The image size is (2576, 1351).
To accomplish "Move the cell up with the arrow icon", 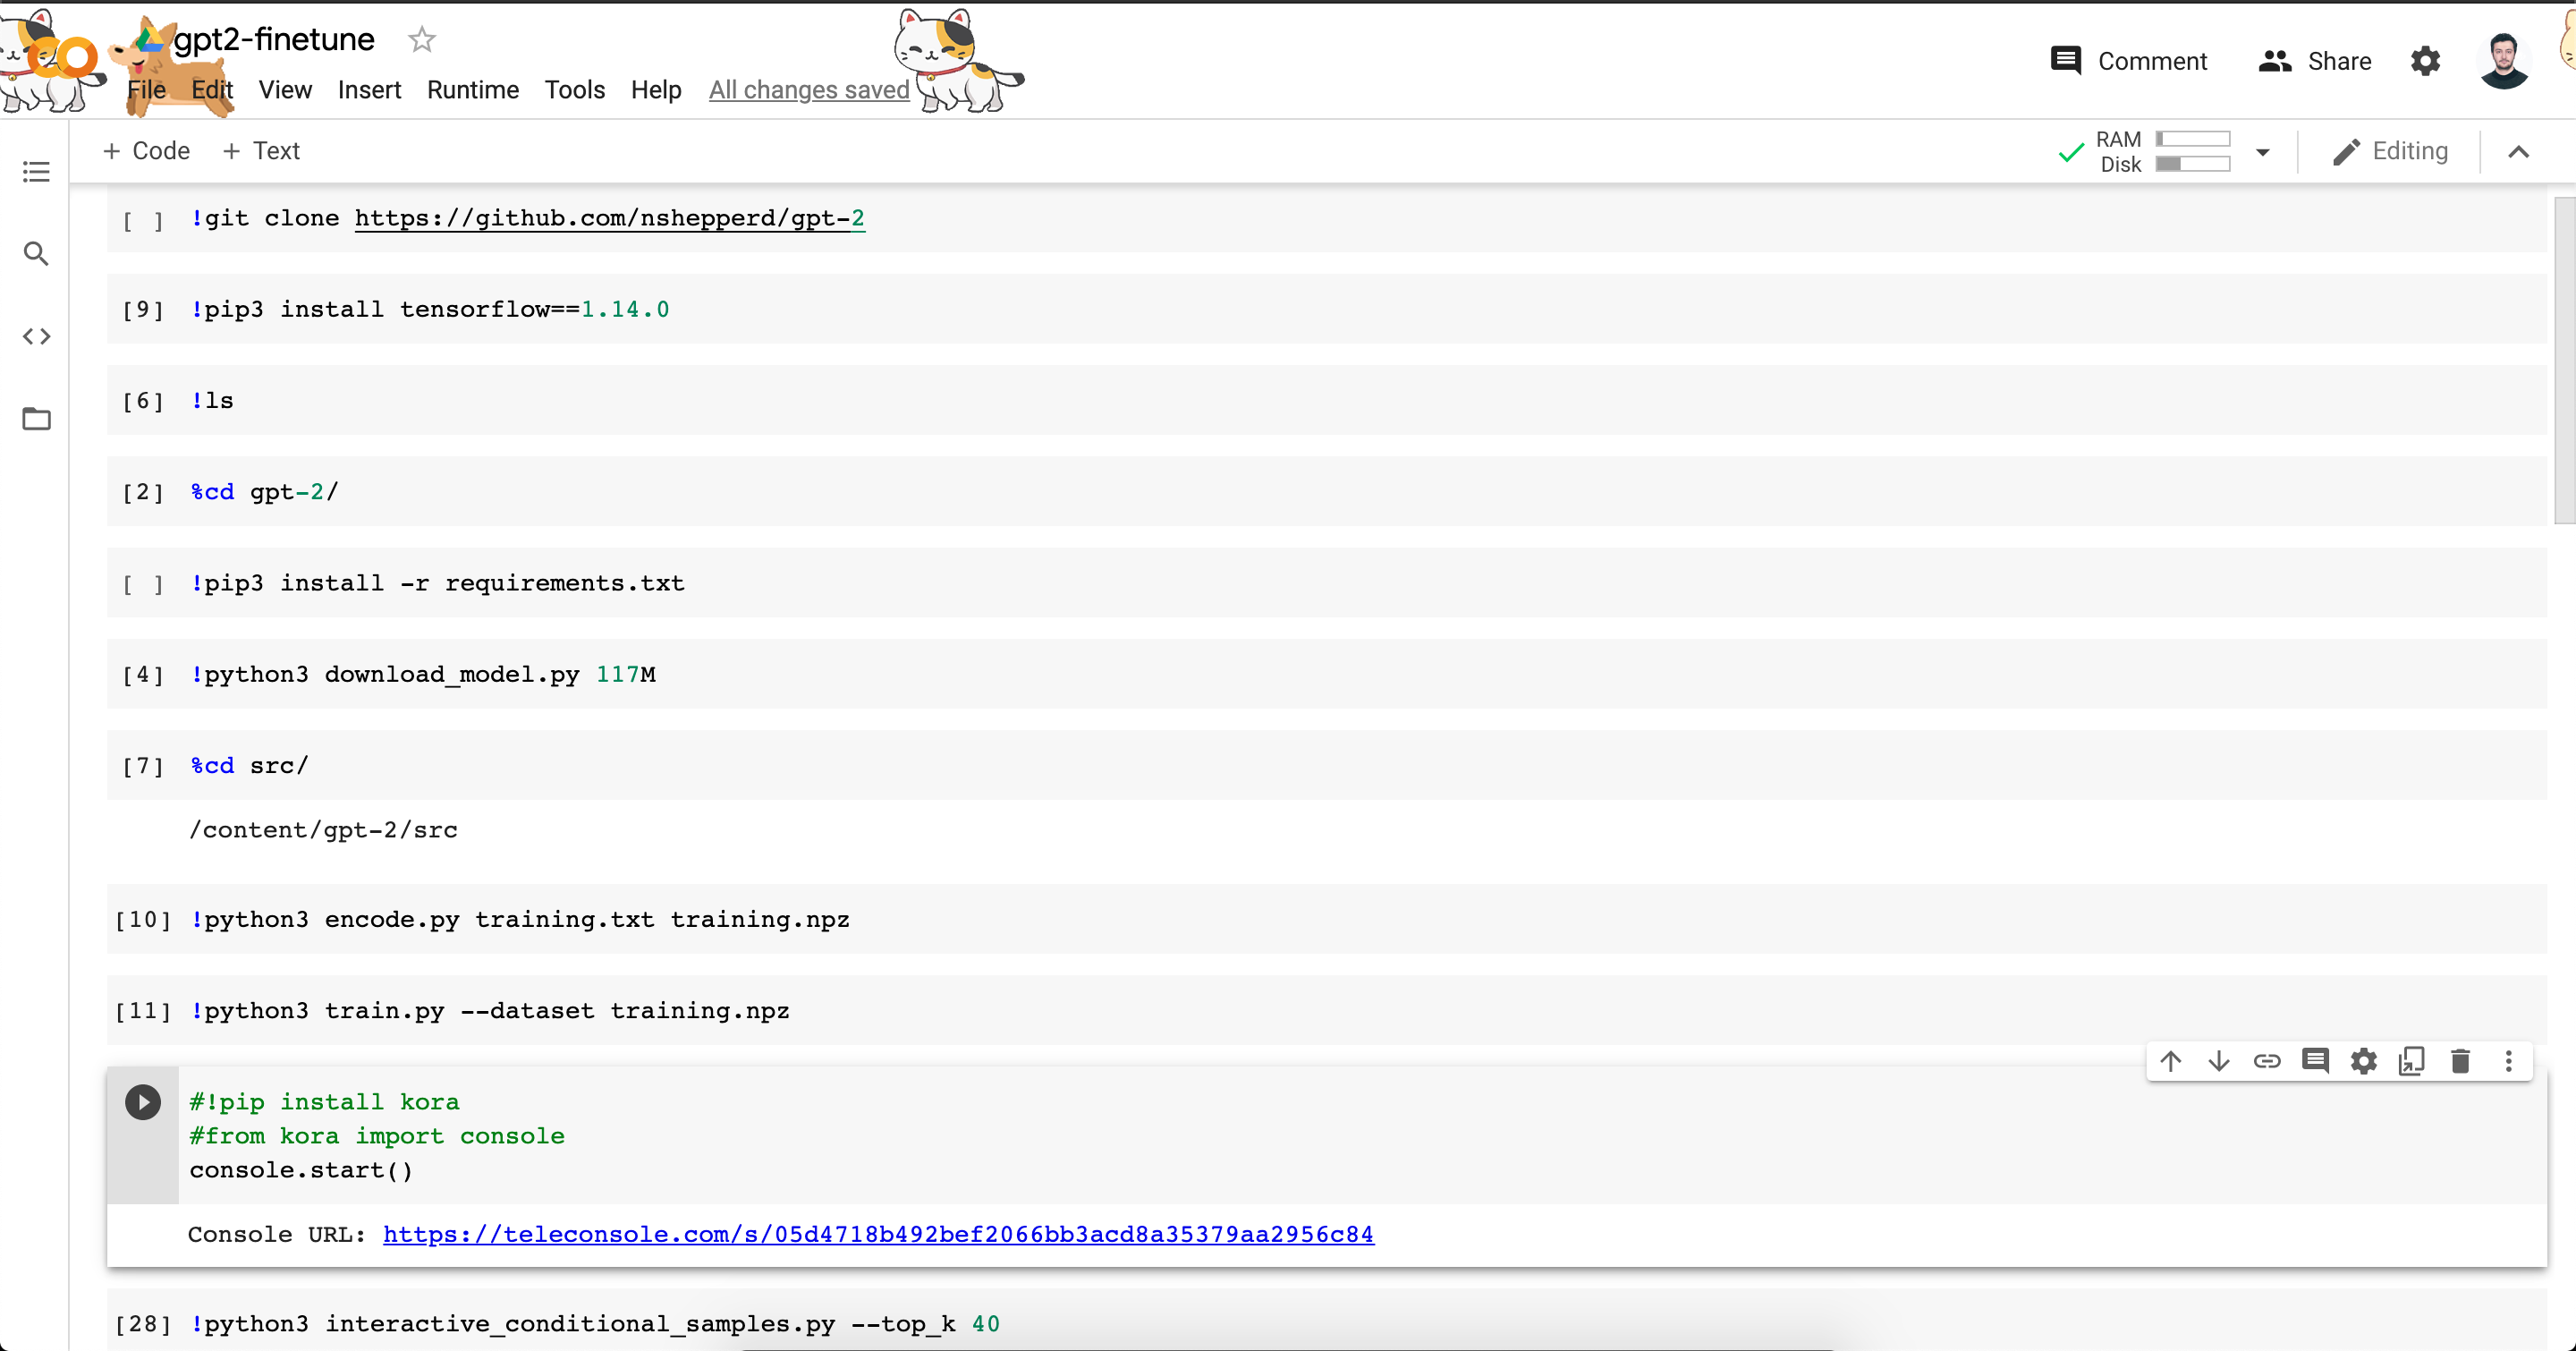I will click(x=2170, y=1061).
